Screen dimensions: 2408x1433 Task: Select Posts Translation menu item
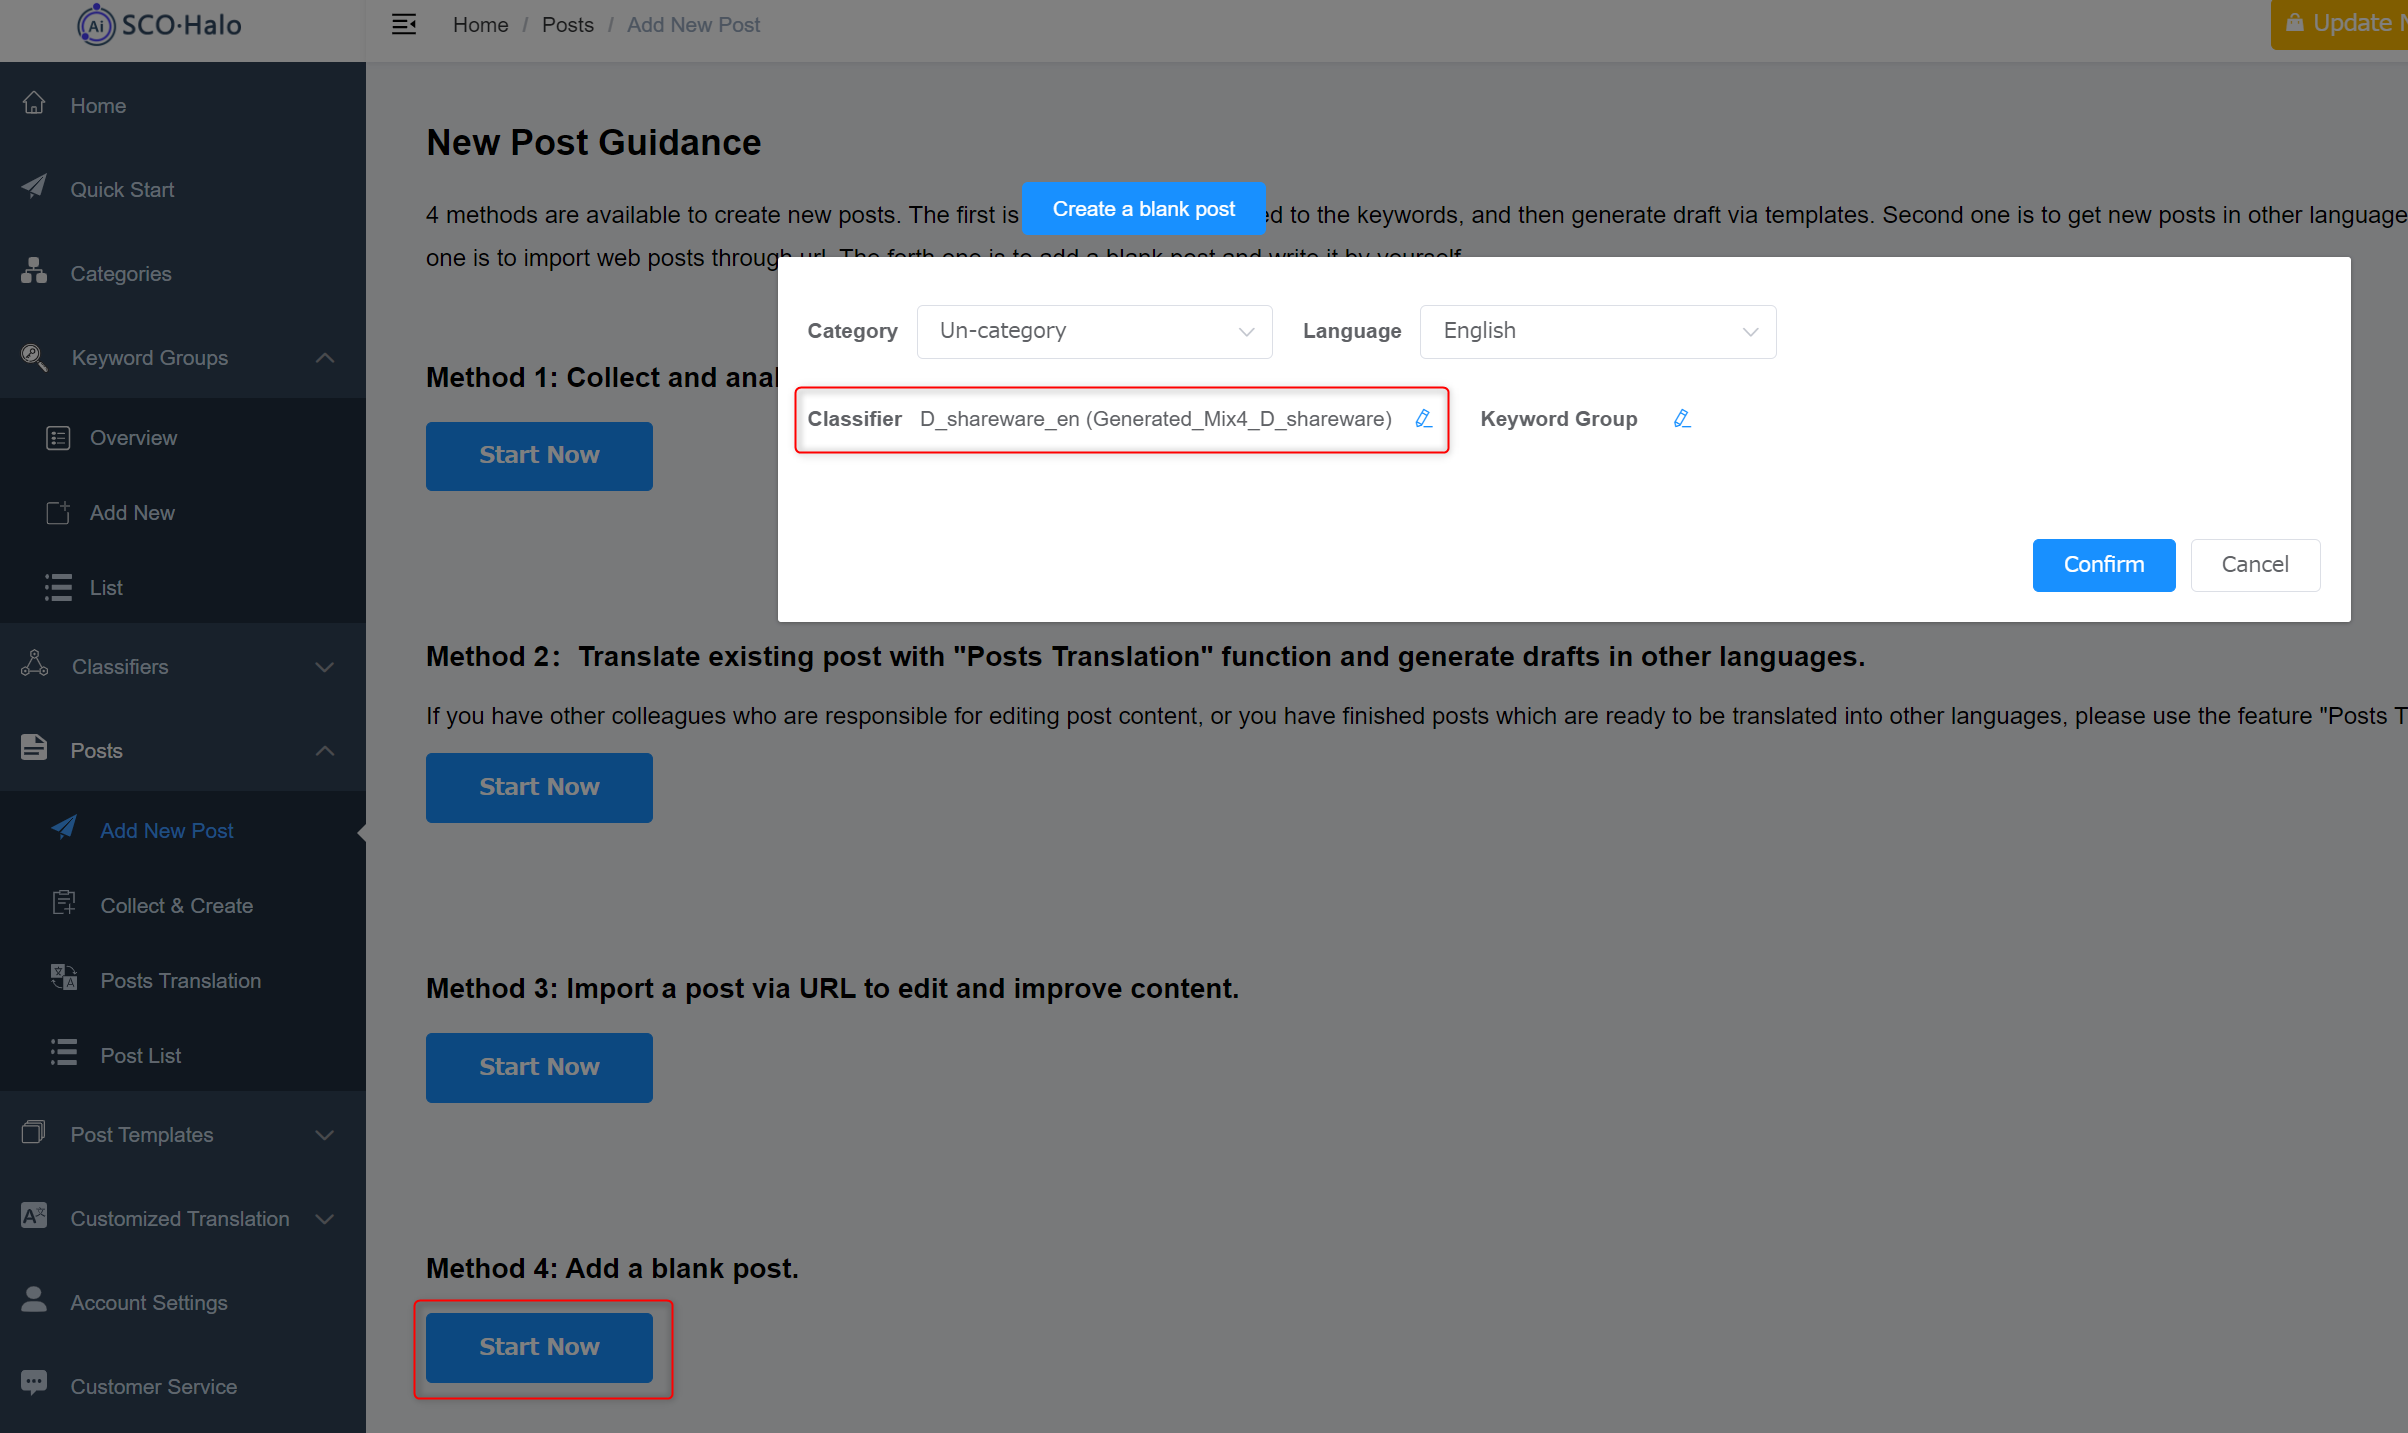181,979
